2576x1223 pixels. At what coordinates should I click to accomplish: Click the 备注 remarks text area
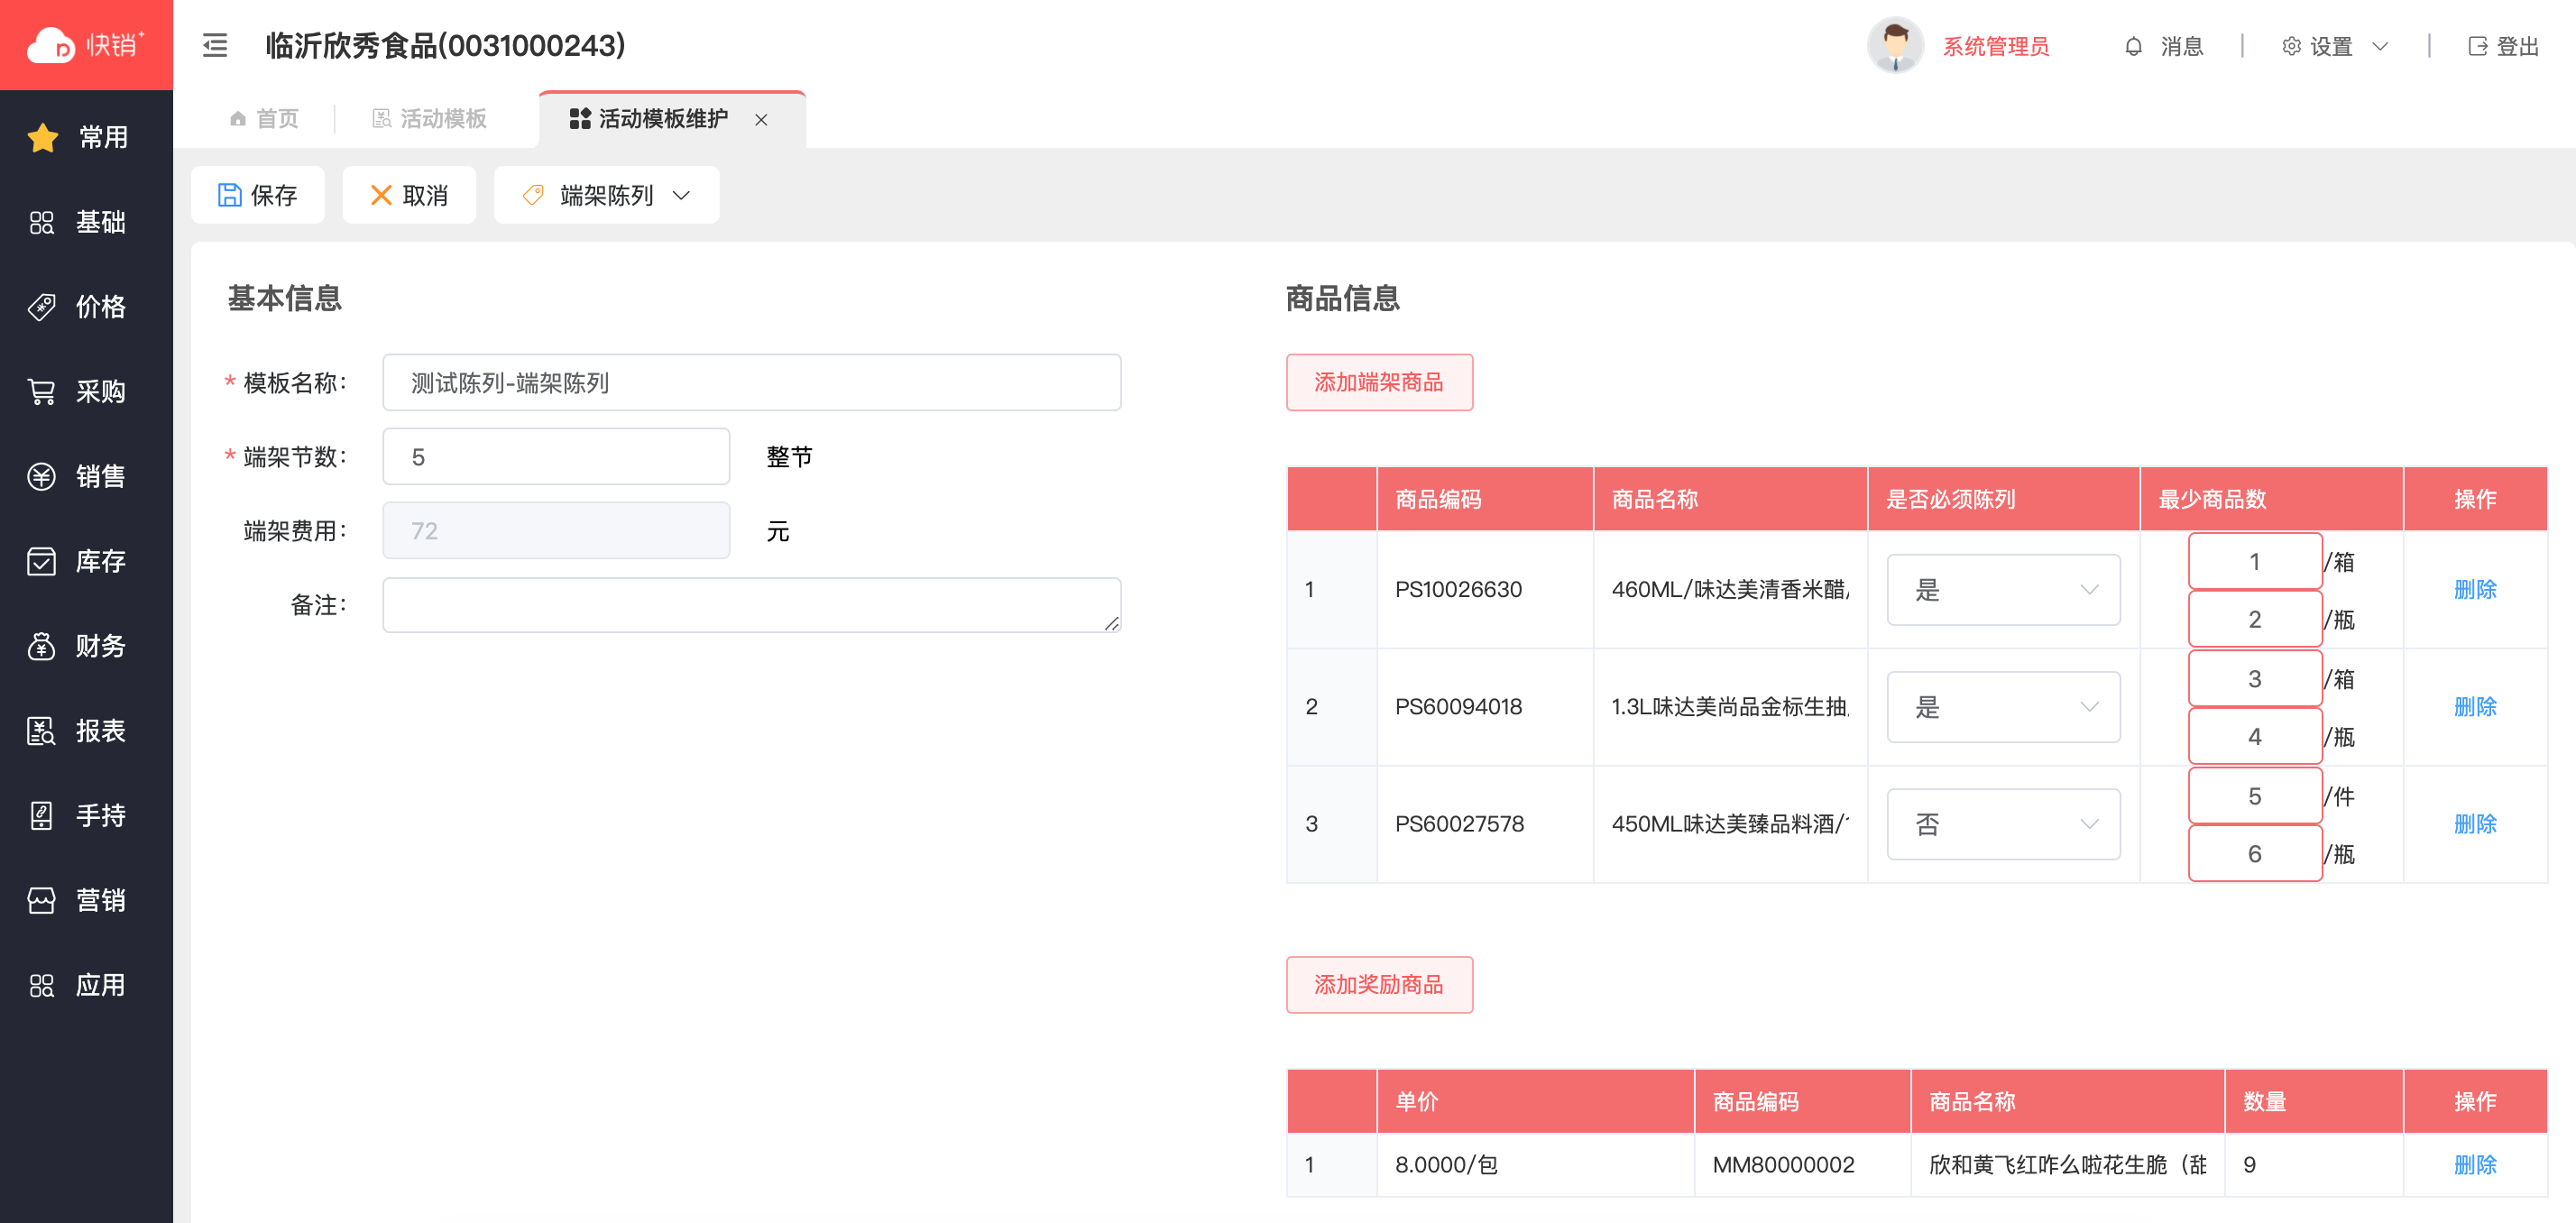(751, 605)
